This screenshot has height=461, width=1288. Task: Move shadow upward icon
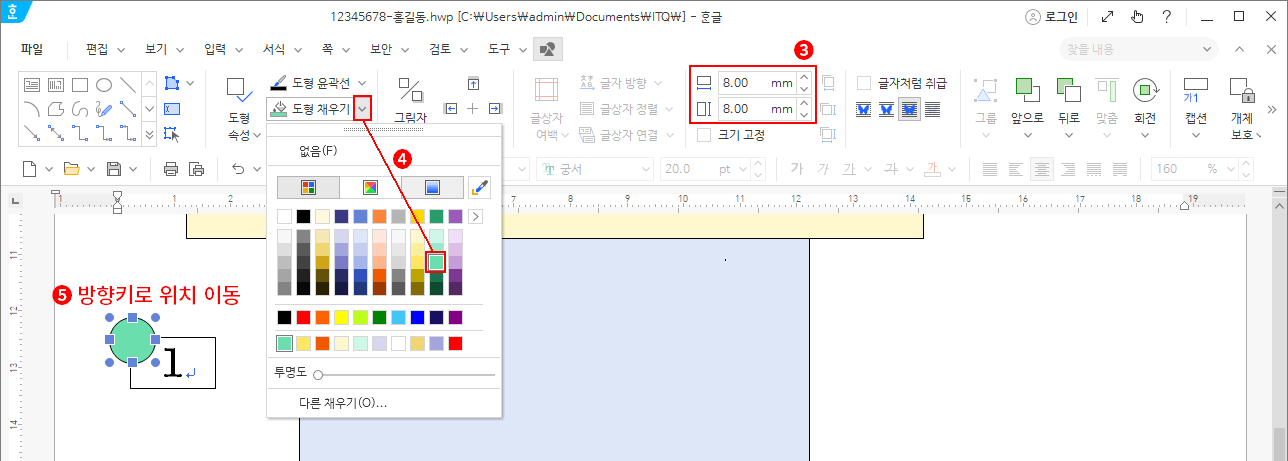[x=473, y=83]
